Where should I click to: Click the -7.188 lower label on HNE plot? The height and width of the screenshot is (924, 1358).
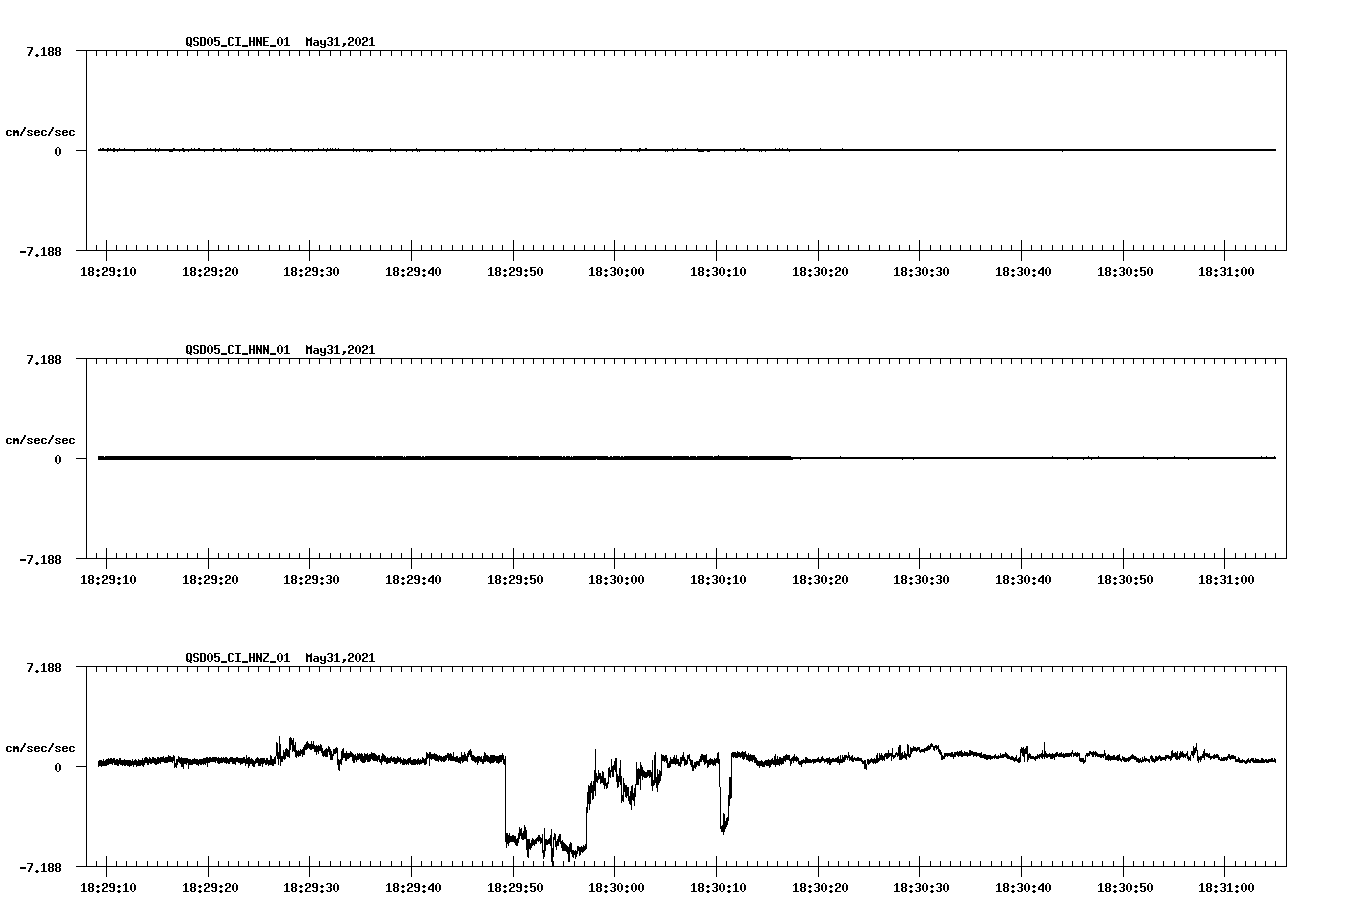[x=40, y=252]
